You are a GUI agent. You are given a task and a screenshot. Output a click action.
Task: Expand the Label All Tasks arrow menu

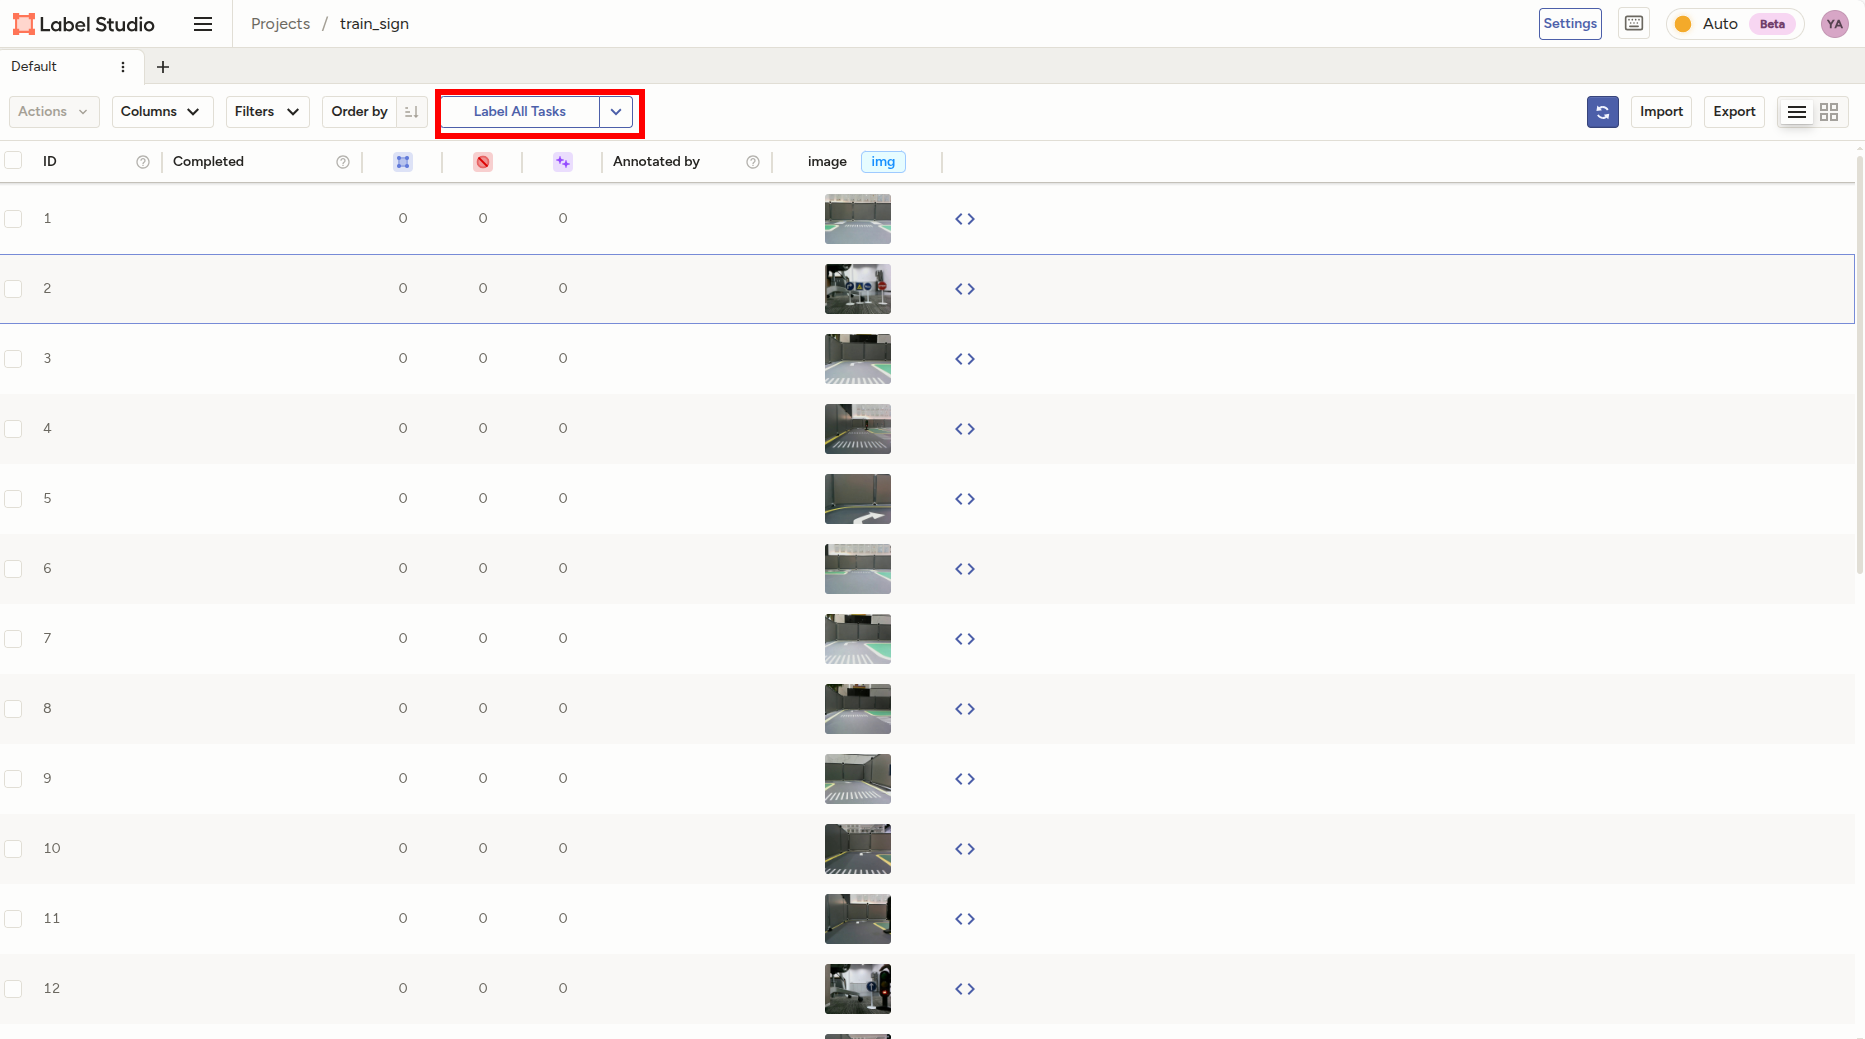[616, 112]
